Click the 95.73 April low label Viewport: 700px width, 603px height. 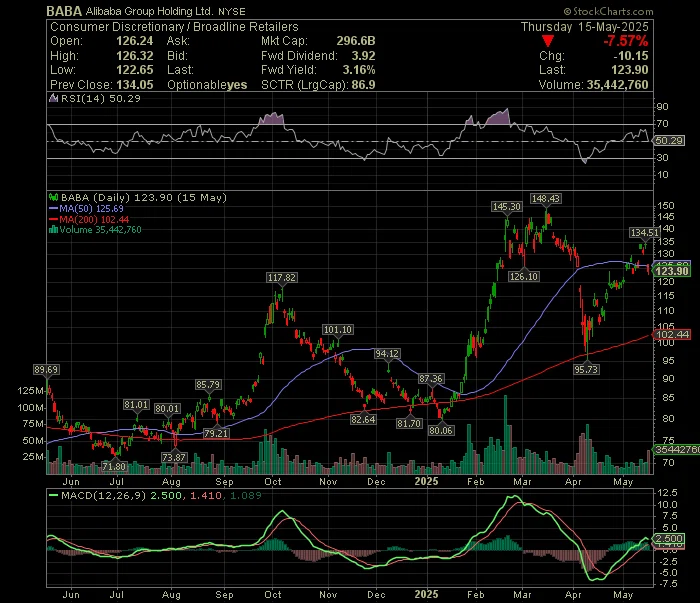pos(586,370)
